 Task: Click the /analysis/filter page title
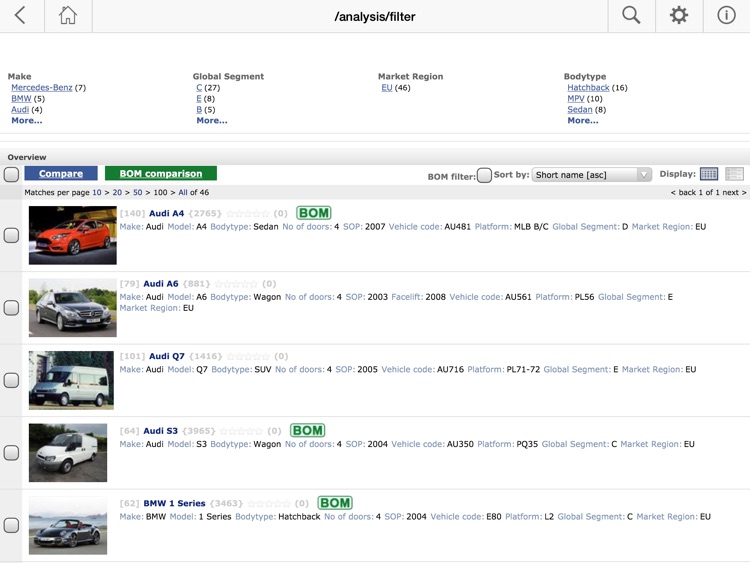pyautogui.click(x=375, y=17)
